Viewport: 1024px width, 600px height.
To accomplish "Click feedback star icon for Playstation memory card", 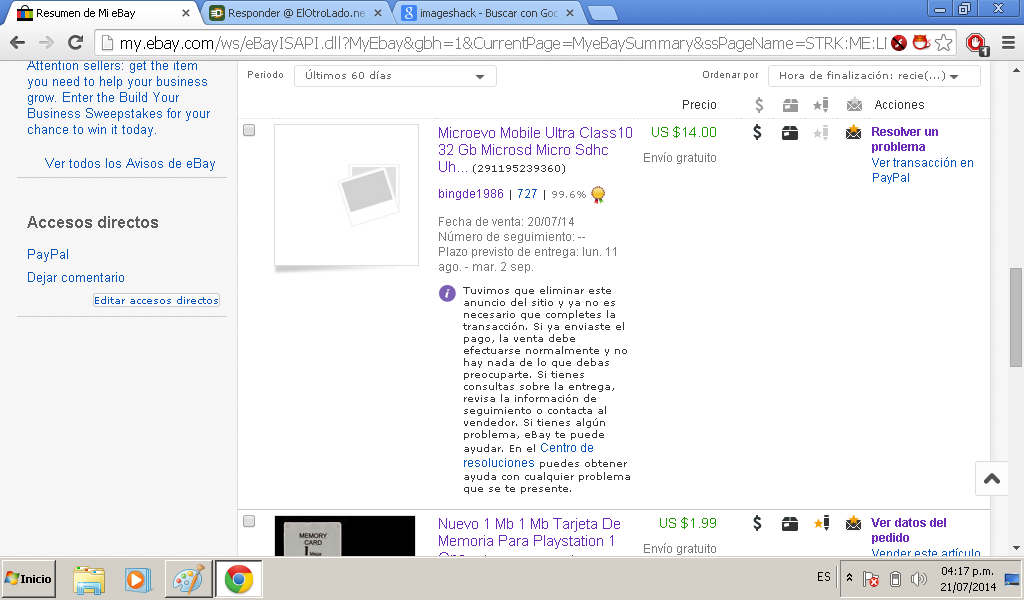I will coord(821,523).
